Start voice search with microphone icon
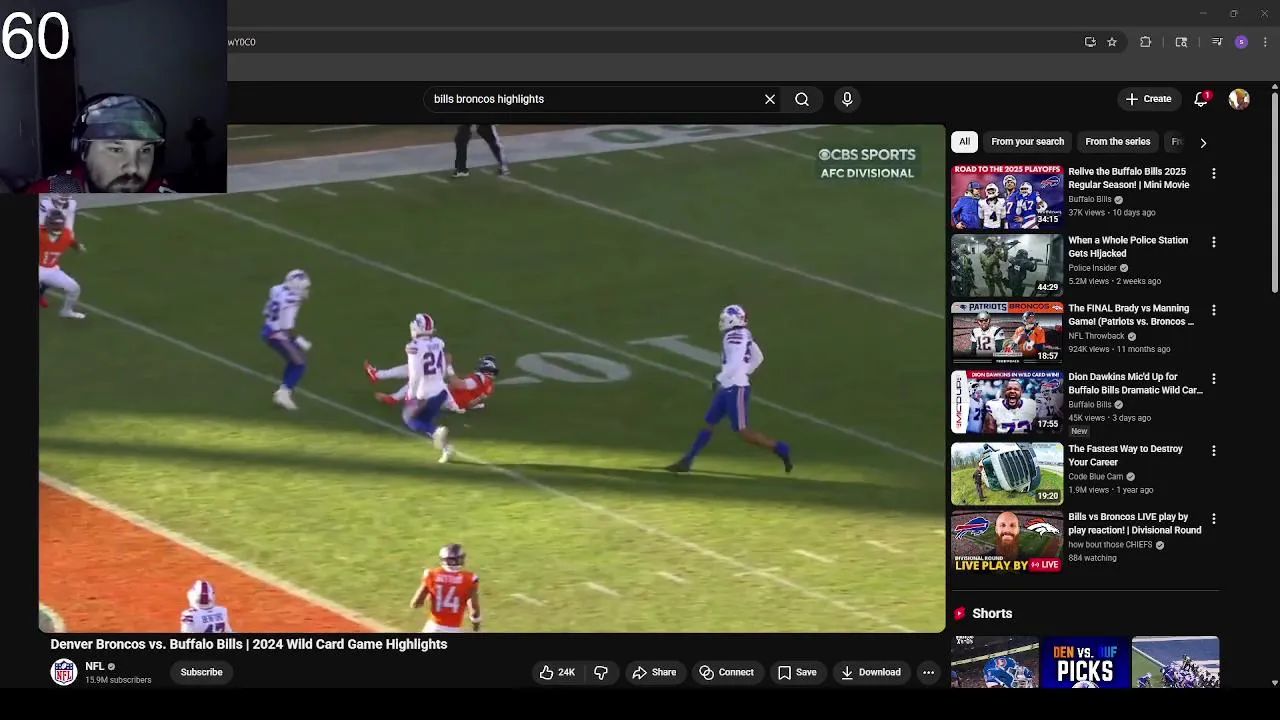The height and width of the screenshot is (720, 1280). (x=847, y=99)
